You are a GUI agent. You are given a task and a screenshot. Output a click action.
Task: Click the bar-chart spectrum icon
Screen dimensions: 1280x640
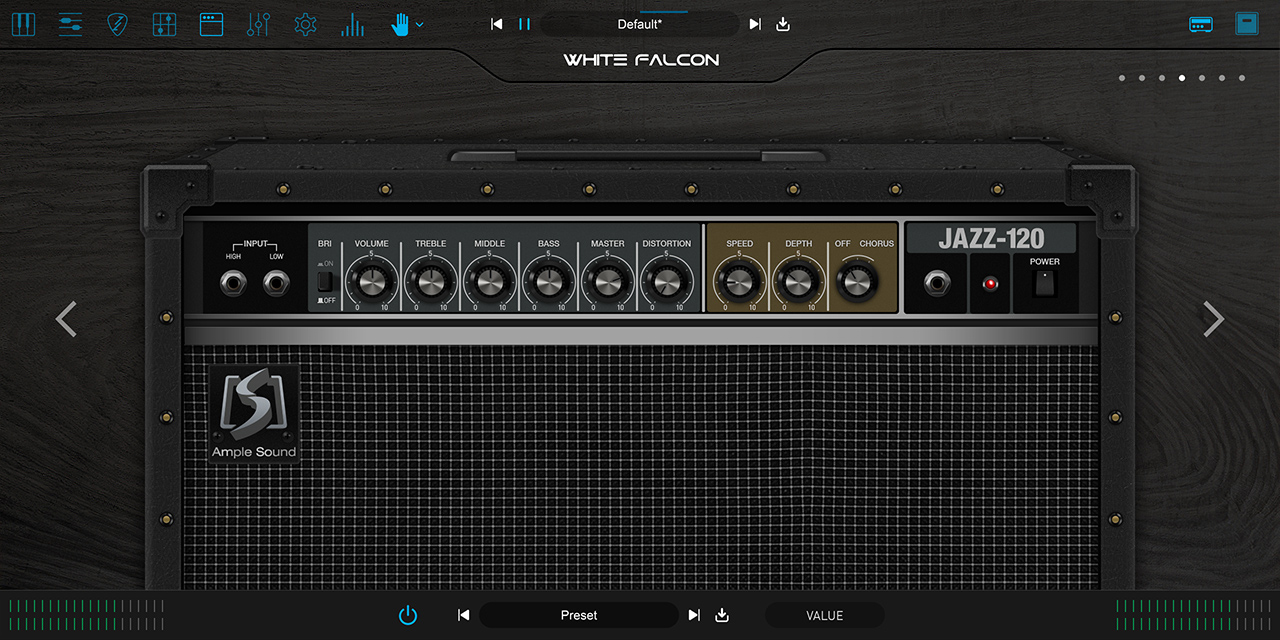(x=352, y=24)
